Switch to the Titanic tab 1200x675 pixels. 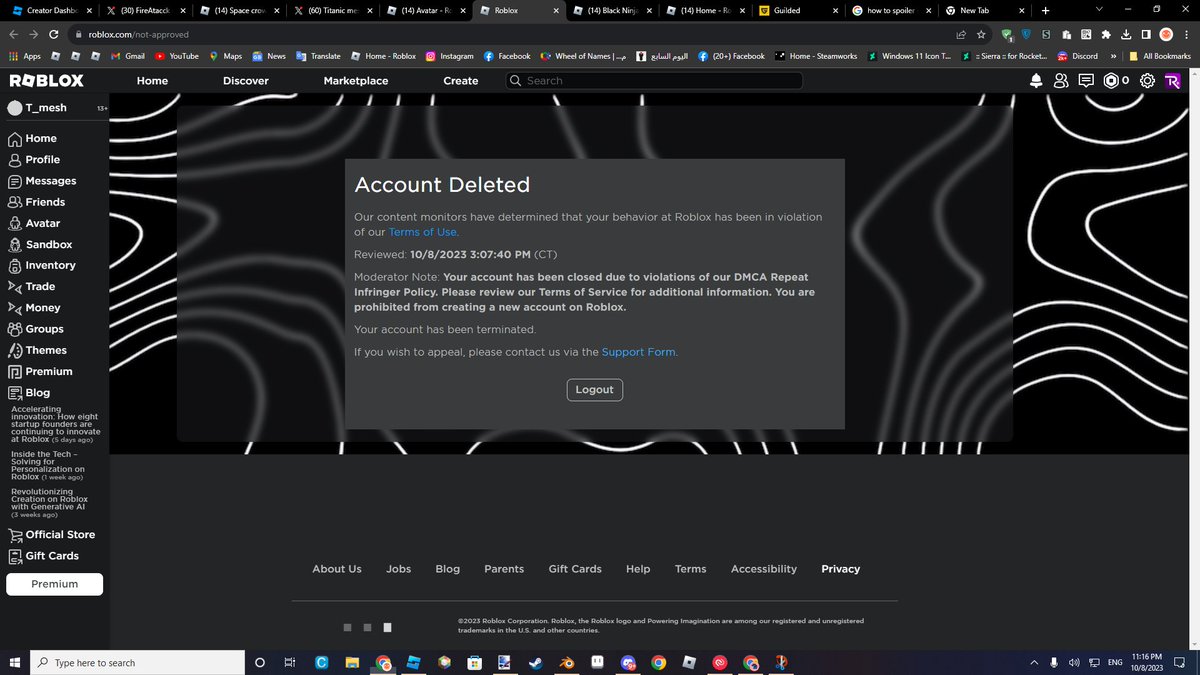pyautogui.click(x=332, y=10)
